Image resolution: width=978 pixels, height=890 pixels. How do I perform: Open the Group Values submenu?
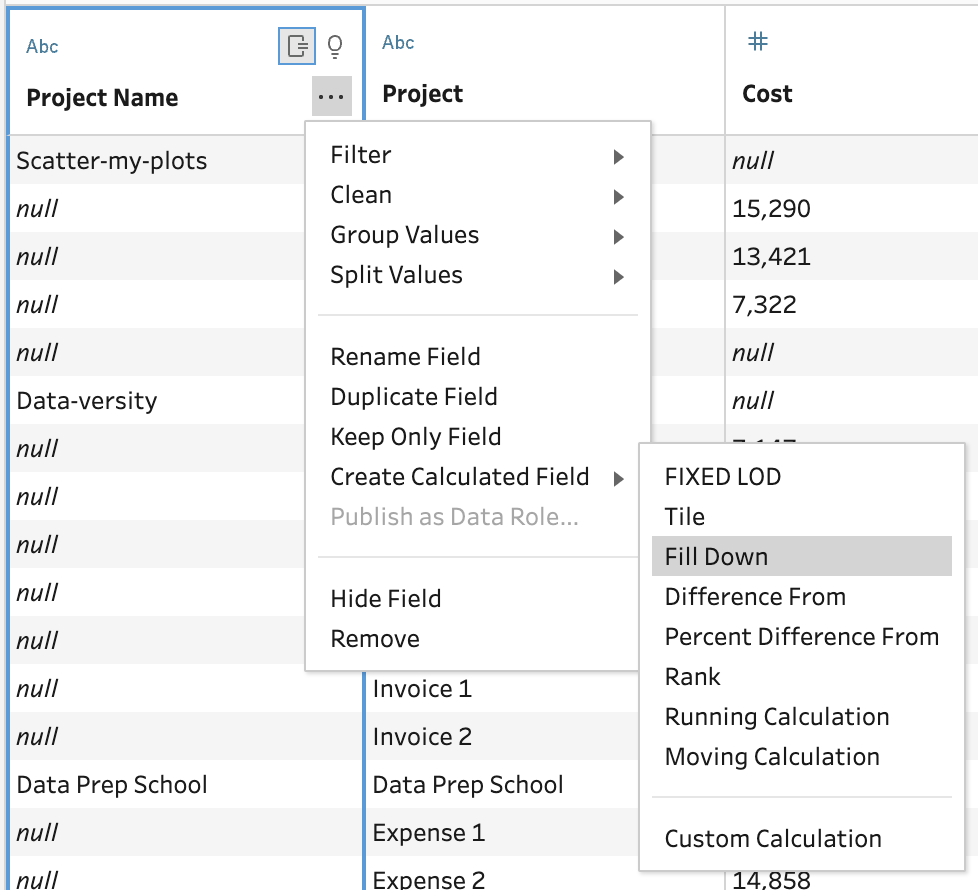click(404, 234)
